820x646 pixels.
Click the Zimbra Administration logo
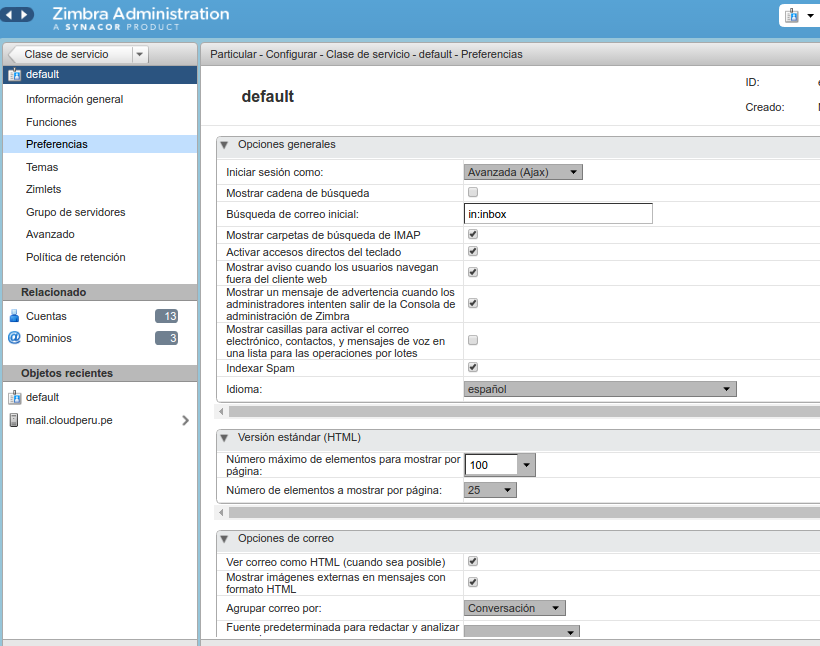point(141,18)
